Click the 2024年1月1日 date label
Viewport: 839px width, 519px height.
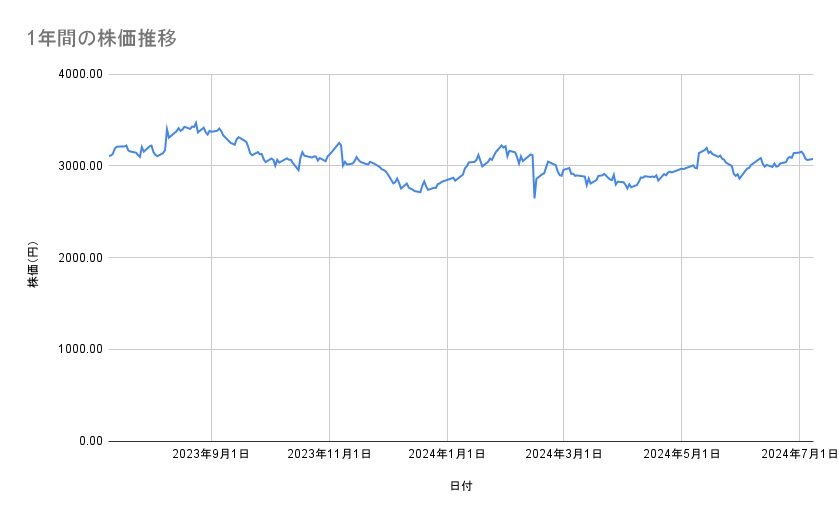(447, 455)
